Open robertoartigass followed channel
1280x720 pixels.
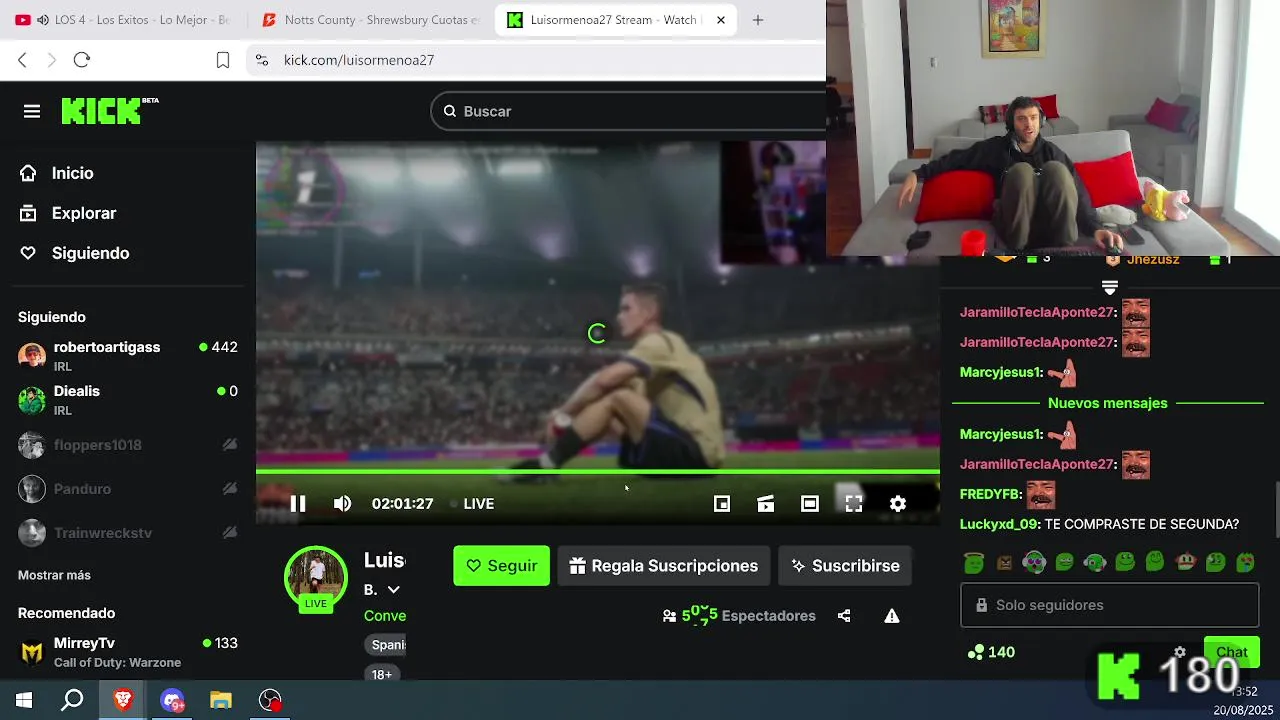point(128,355)
